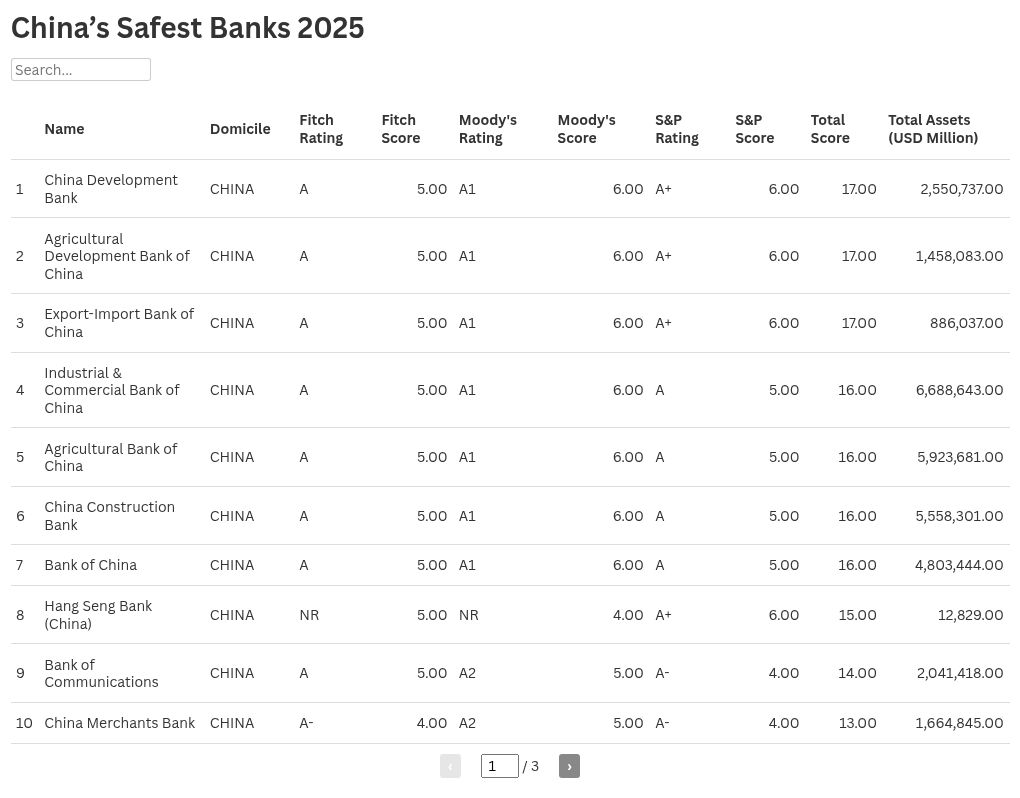This screenshot has height=798, width=1020.
Task: Click the Search input field
Action: tap(81, 69)
